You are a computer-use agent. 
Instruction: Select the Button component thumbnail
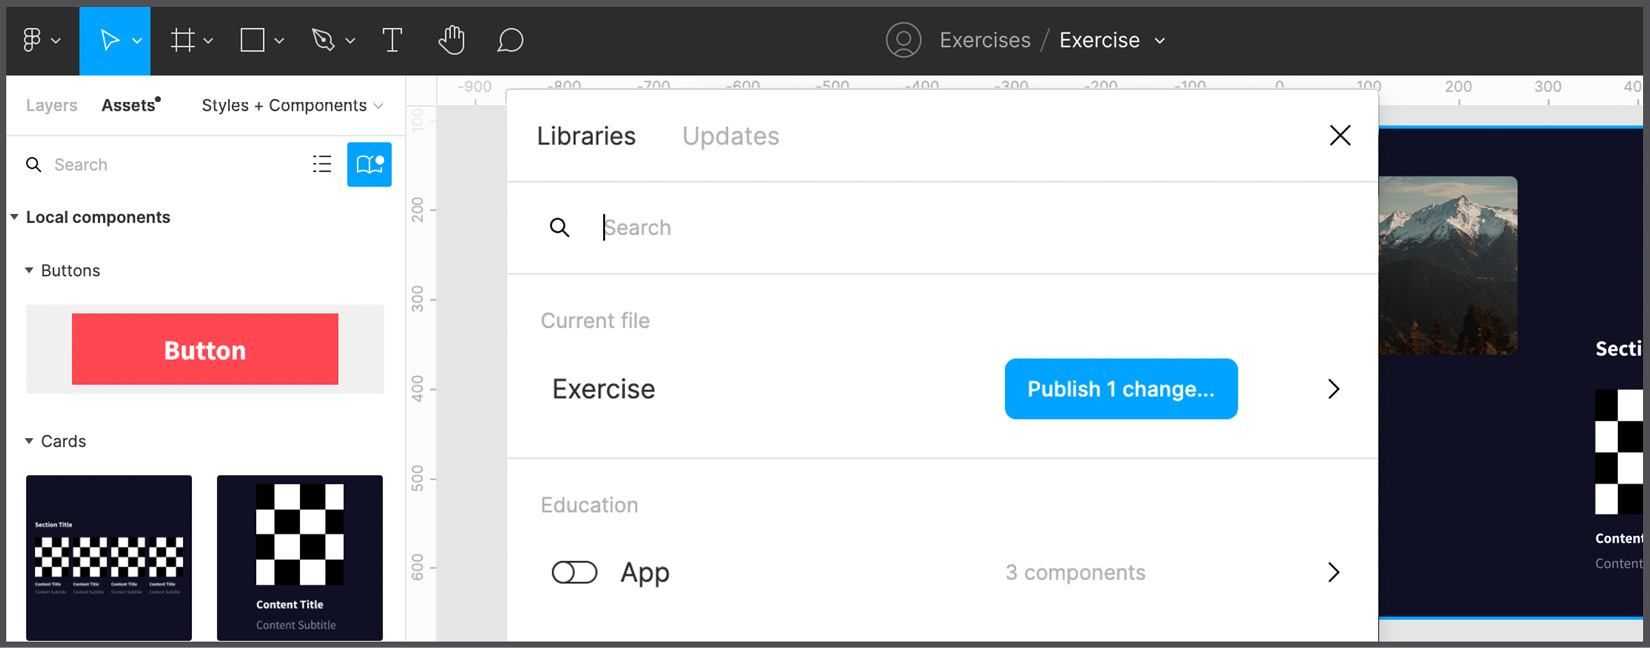click(204, 349)
